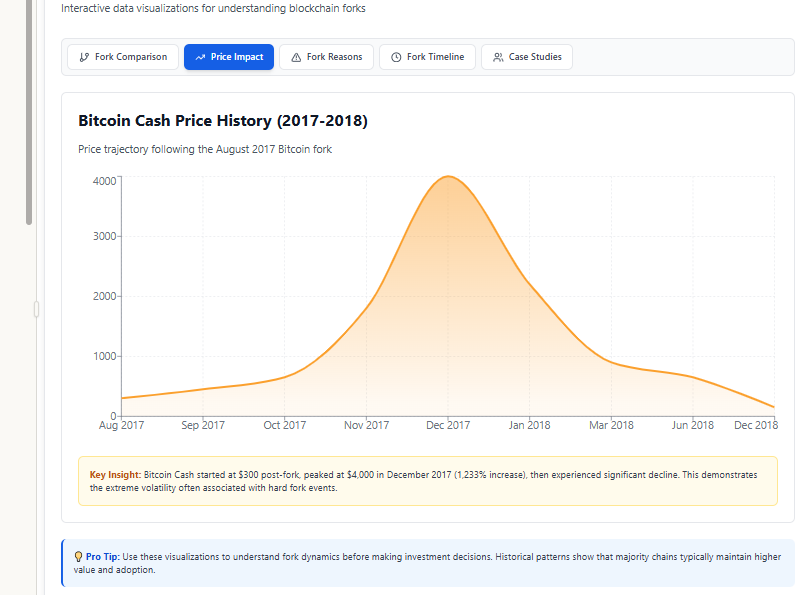Switch to the Fork Comparison tab
Screen dimensions: 805x595
(x=123, y=57)
